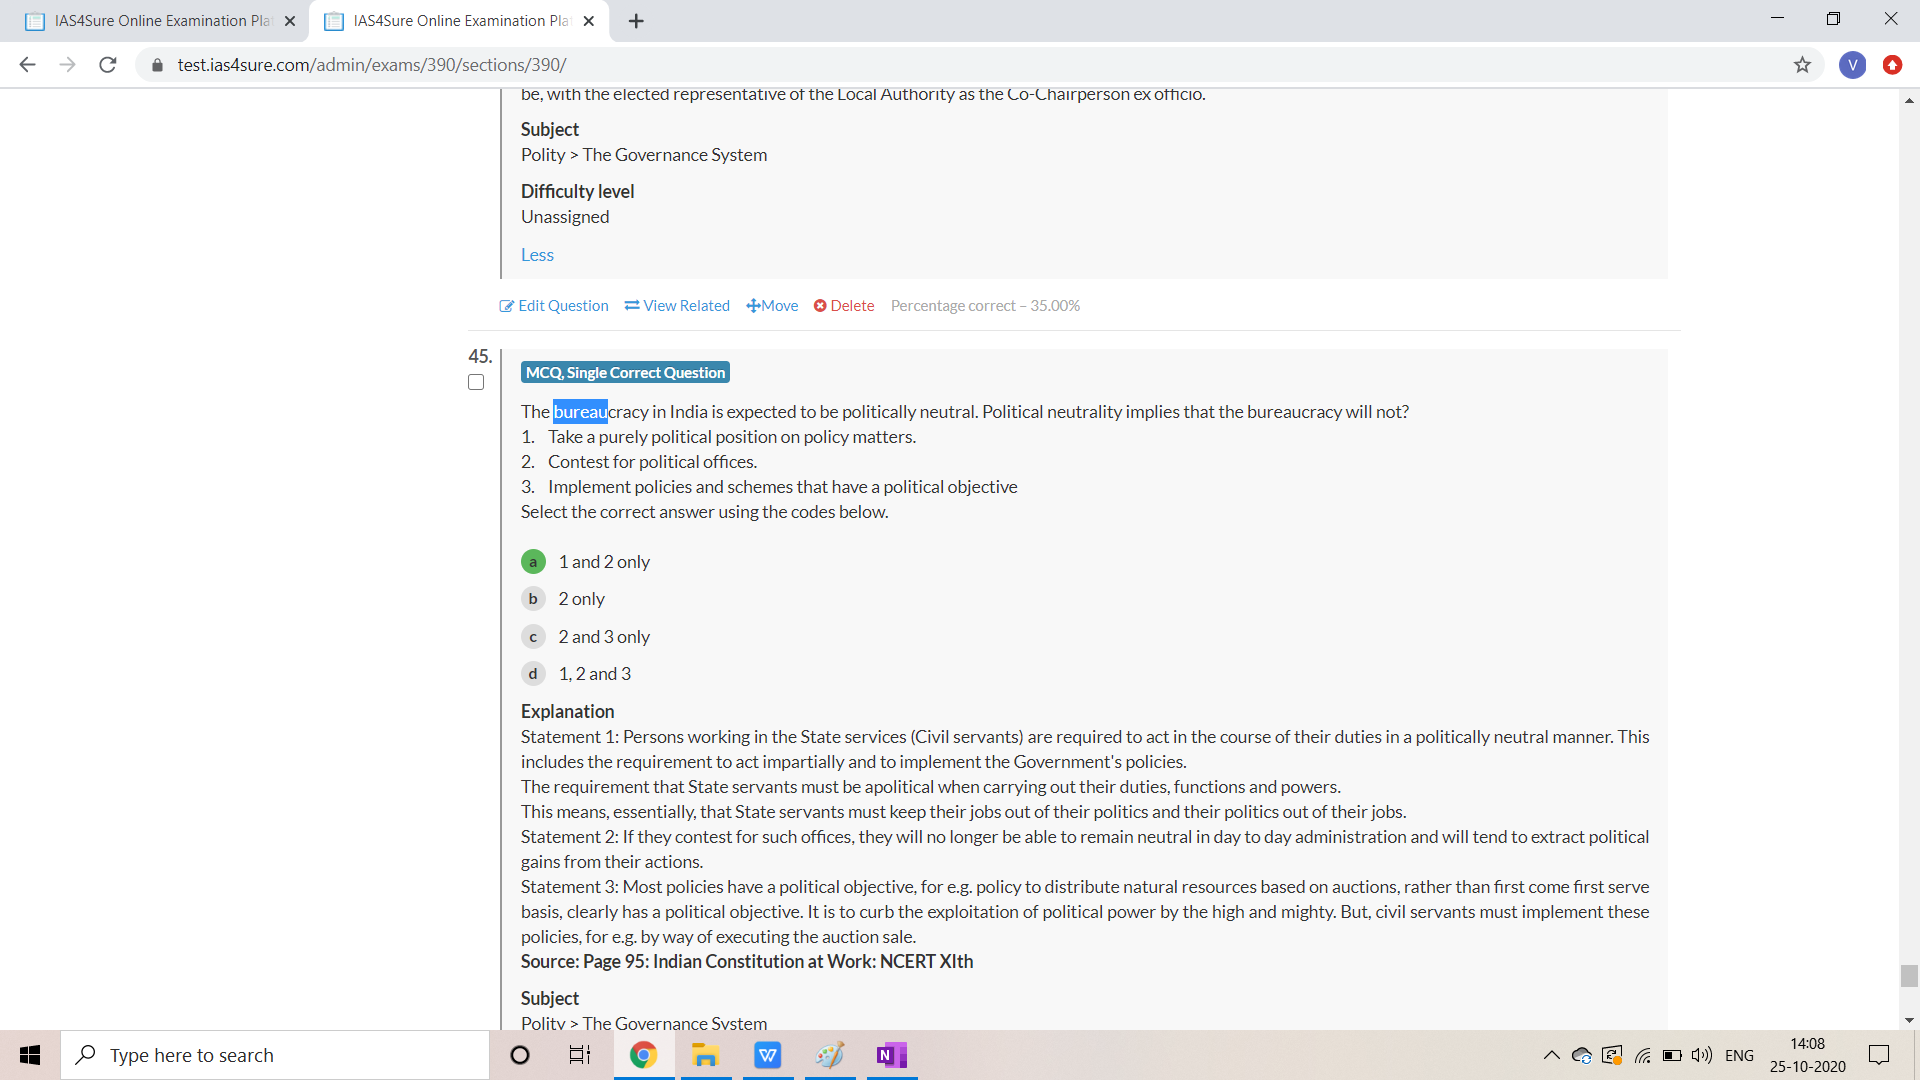The width and height of the screenshot is (1920, 1080).
Task: Delete the question above question 45
Action: pos(844,306)
